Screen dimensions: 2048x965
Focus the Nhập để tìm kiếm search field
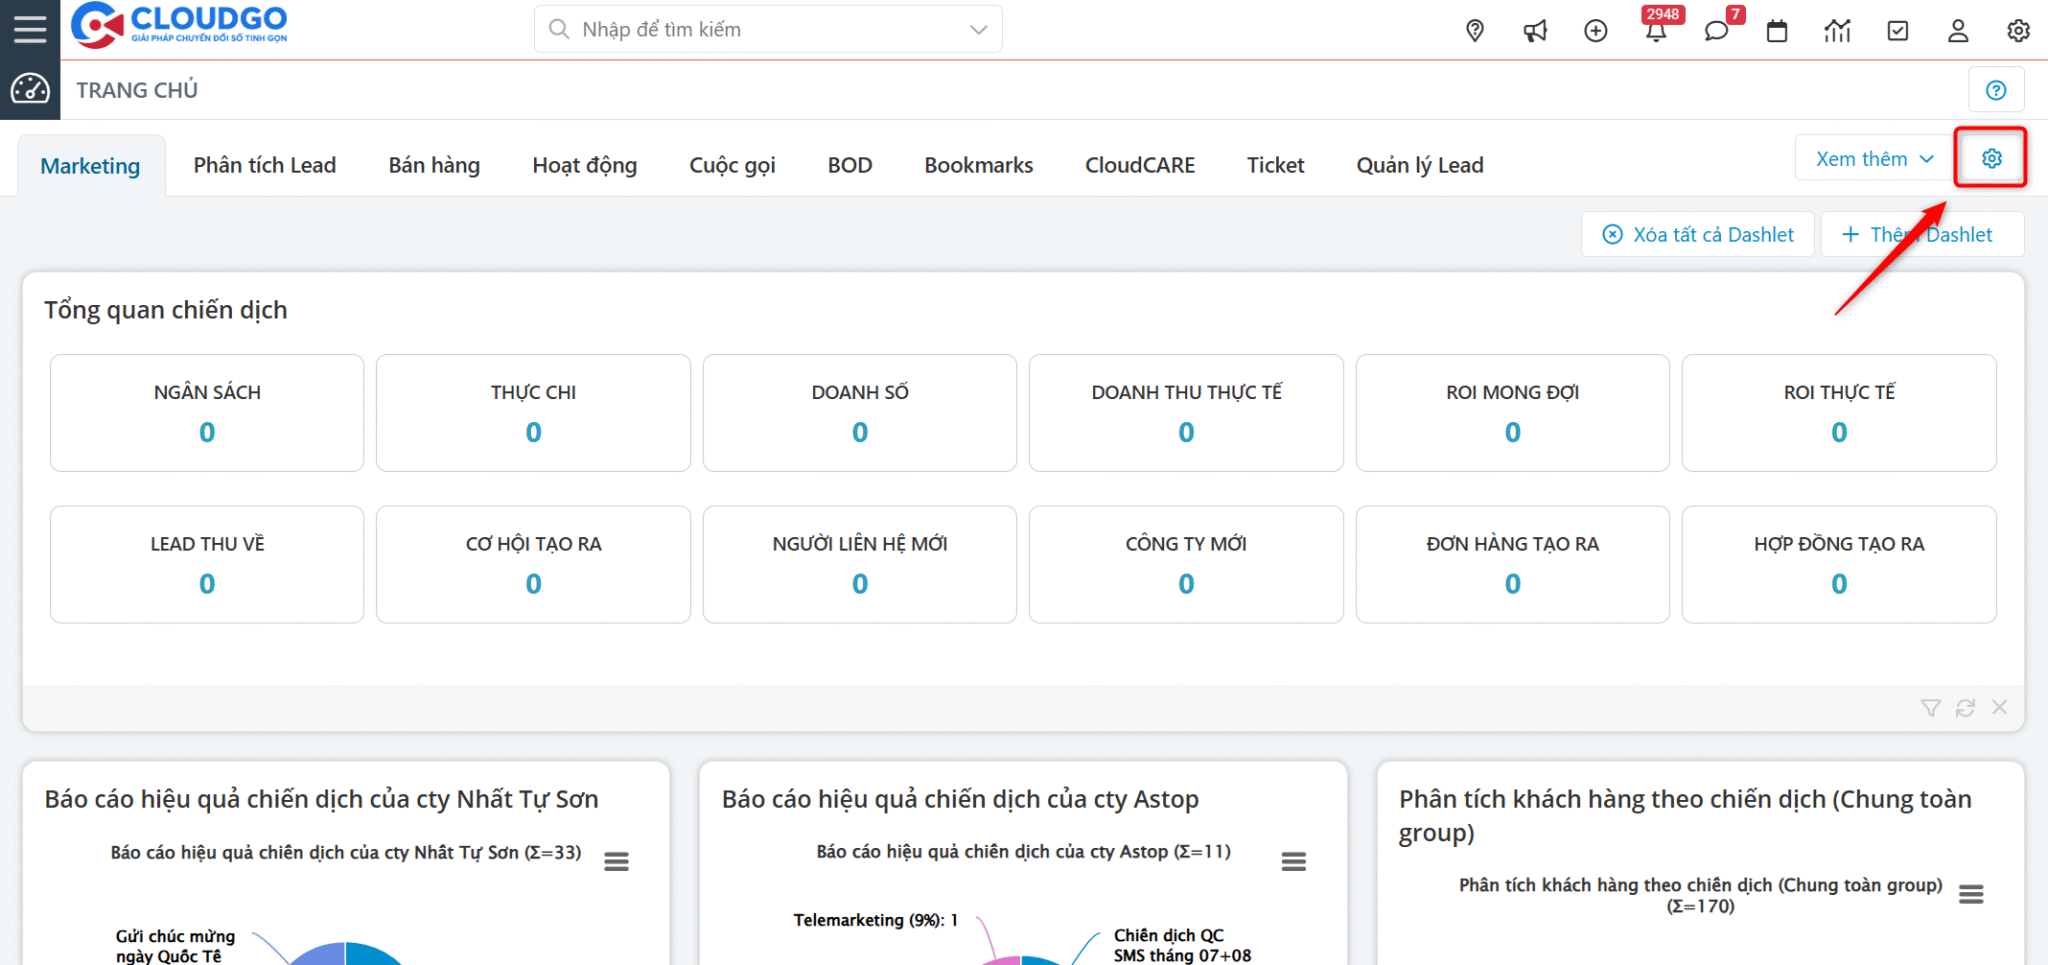(x=768, y=29)
